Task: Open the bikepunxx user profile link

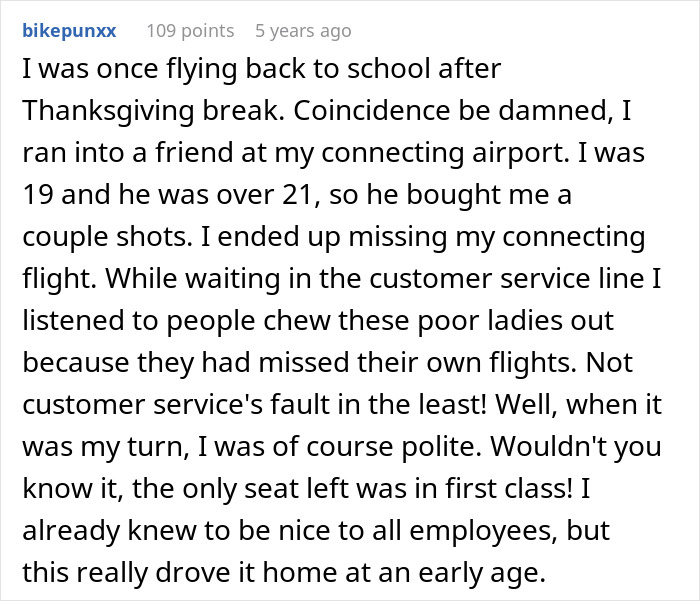Action: click(69, 30)
